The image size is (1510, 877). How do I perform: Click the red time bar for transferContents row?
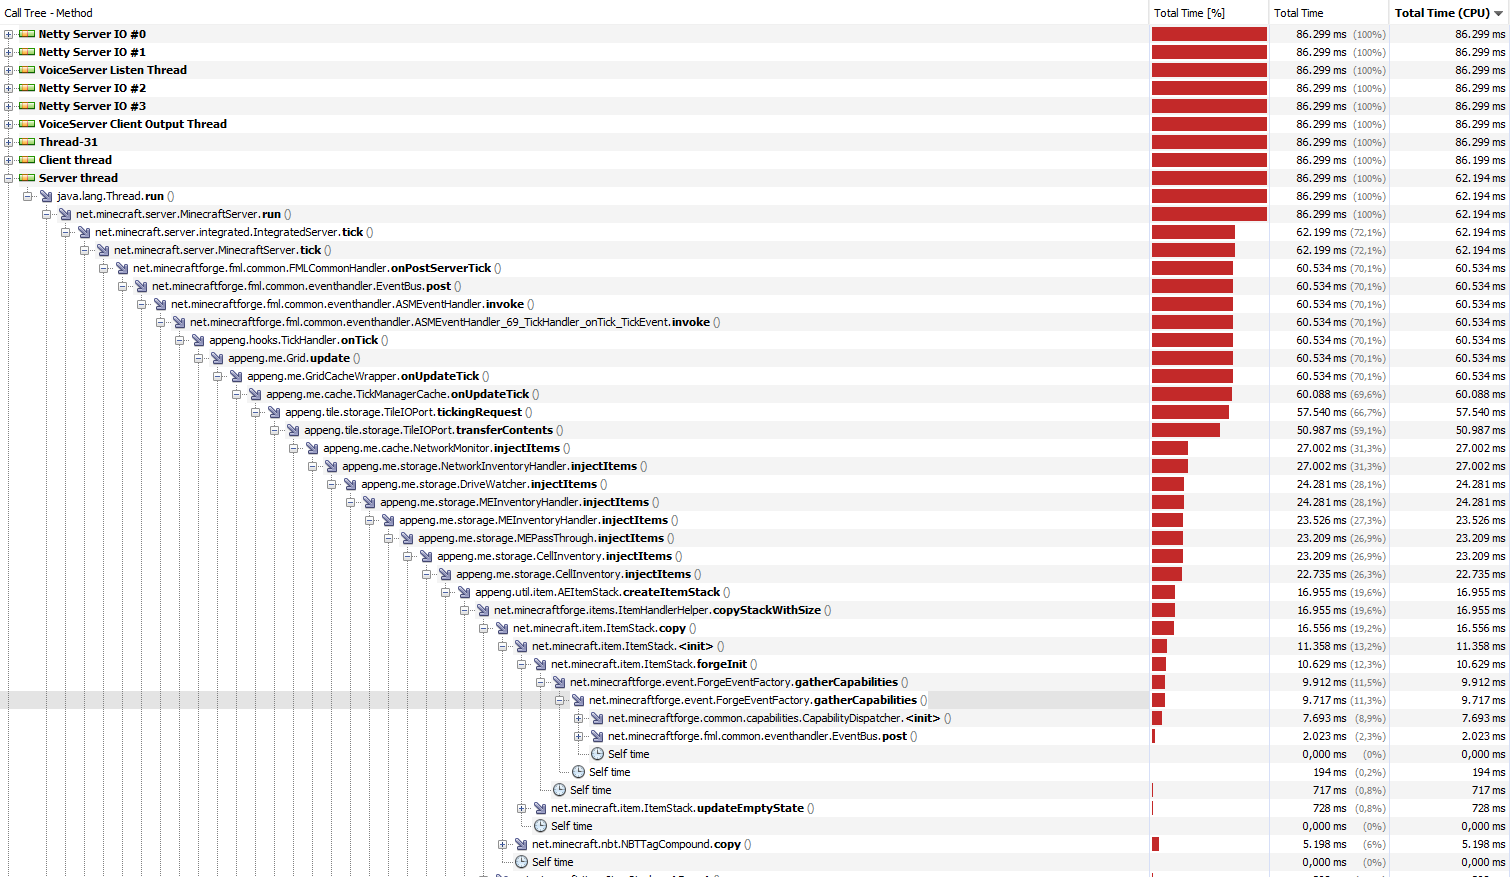(x=1186, y=430)
